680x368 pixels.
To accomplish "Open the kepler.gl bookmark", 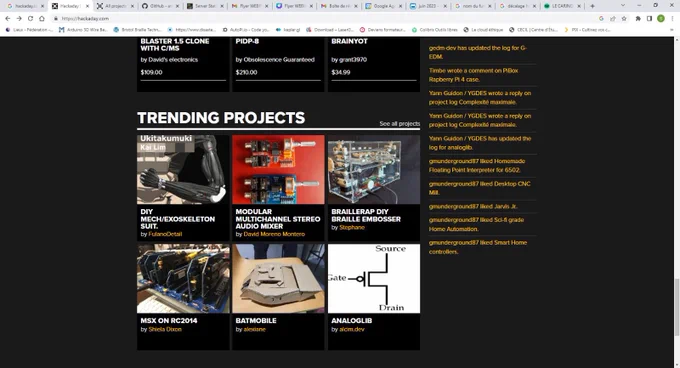I will click(x=288, y=30).
